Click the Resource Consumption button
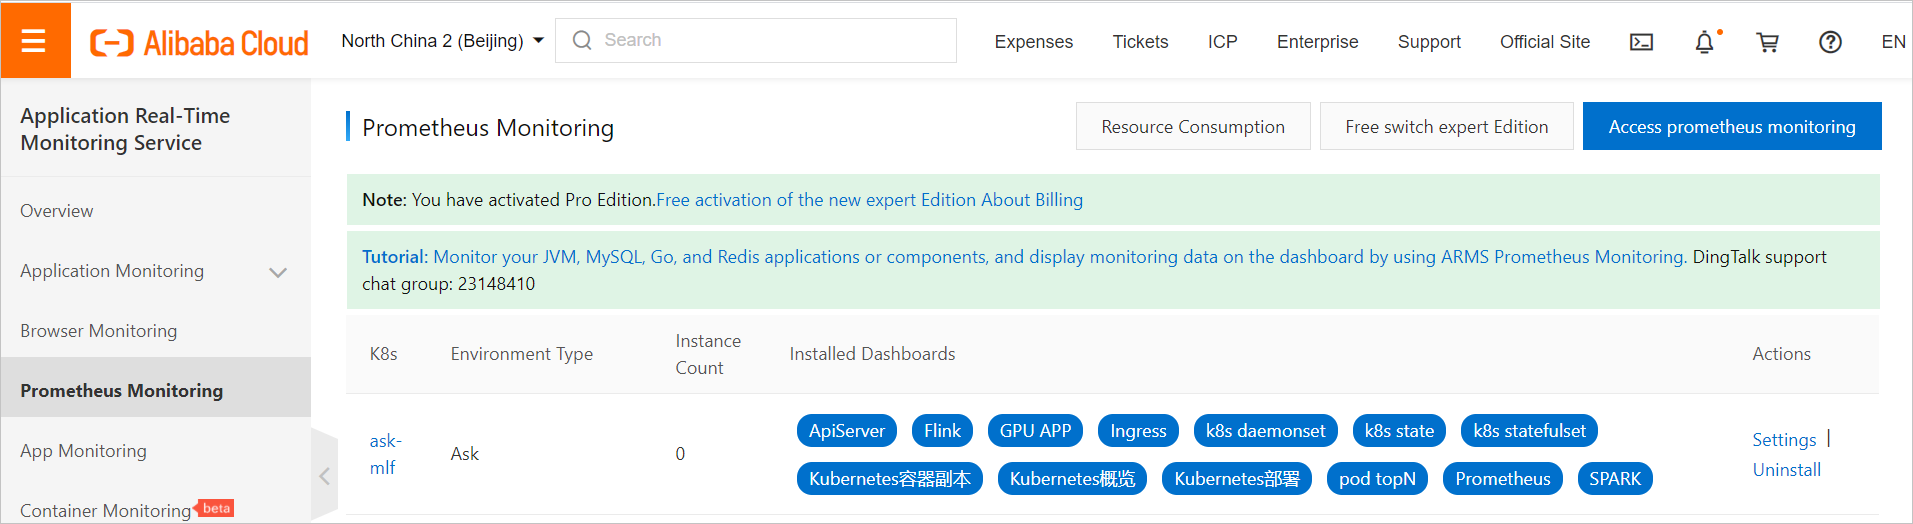This screenshot has width=1913, height=524. coord(1193,127)
